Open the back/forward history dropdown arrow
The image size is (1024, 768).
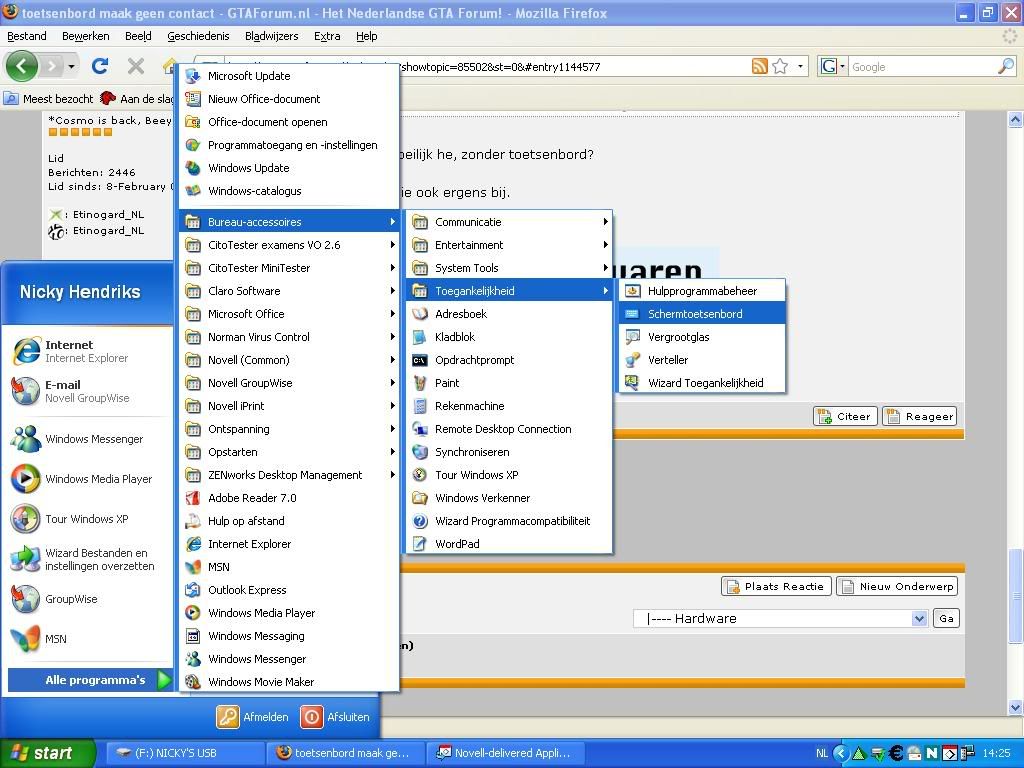click(x=71, y=66)
